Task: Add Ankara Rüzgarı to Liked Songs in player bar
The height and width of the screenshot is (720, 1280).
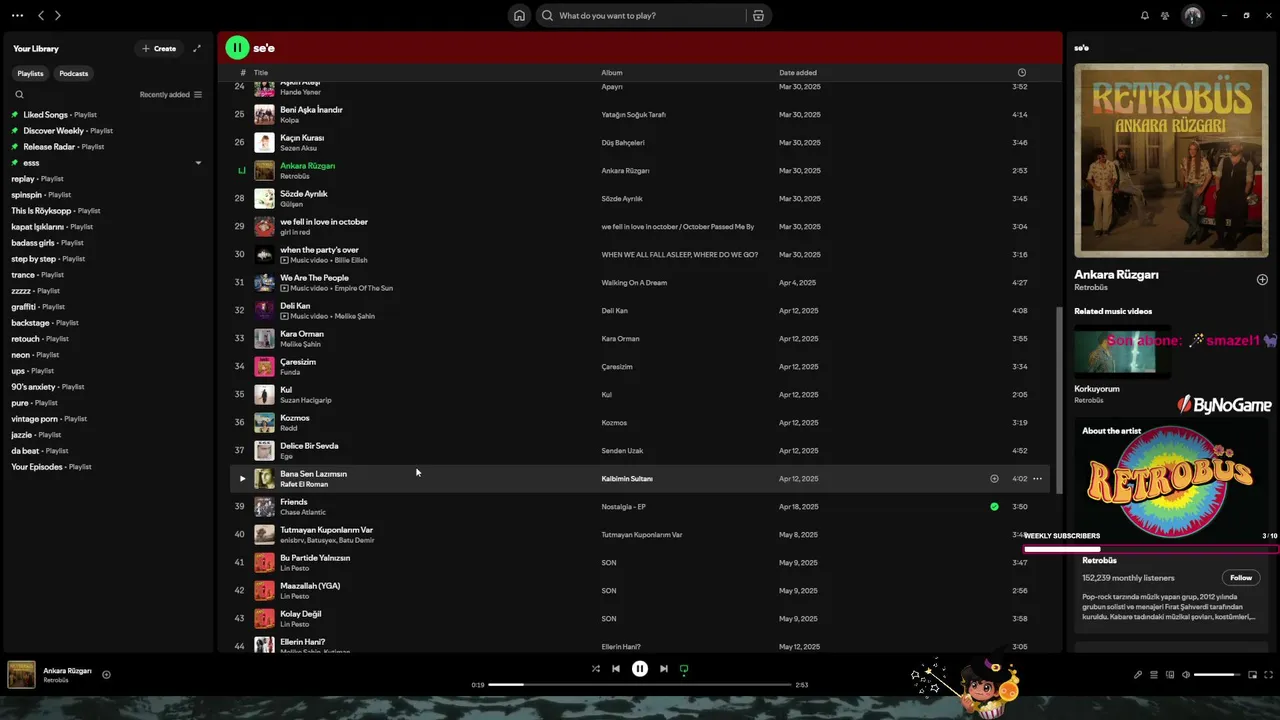Action: coord(106,674)
